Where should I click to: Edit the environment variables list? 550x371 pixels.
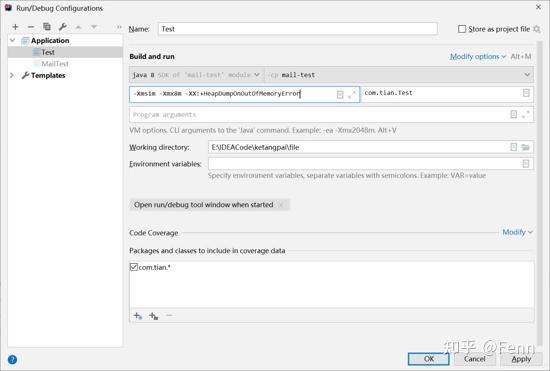[x=525, y=163]
